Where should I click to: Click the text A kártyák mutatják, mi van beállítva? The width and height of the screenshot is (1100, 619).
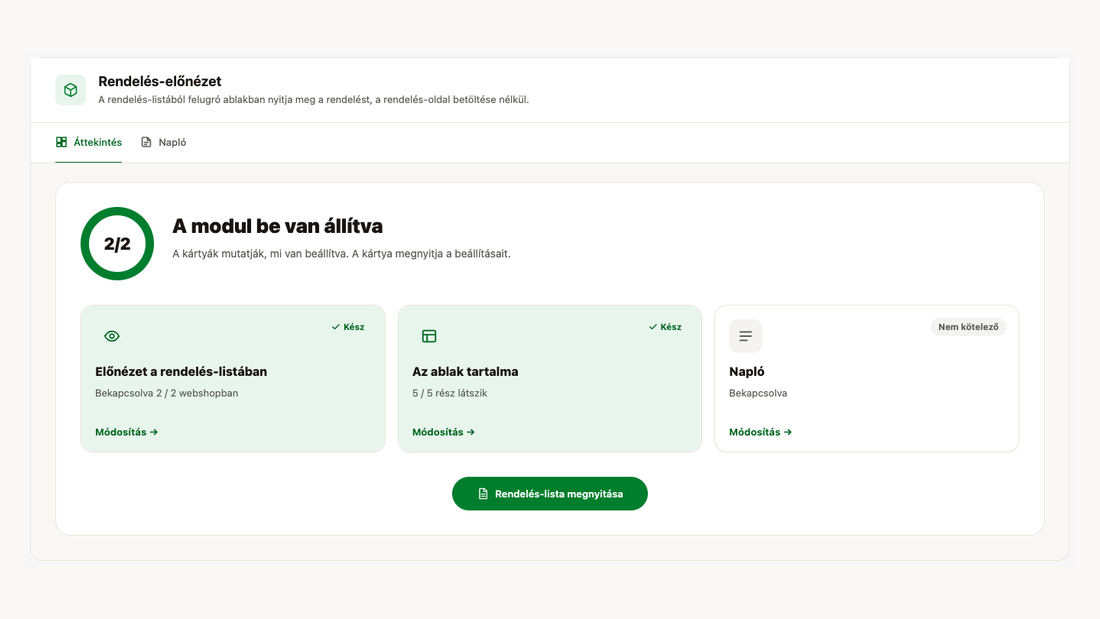click(x=260, y=253)
